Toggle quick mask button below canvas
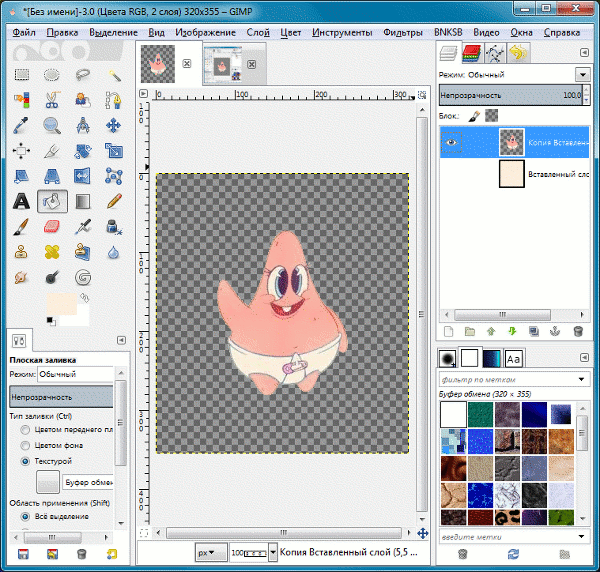The image size is (600, 572). tap(144, 533)
